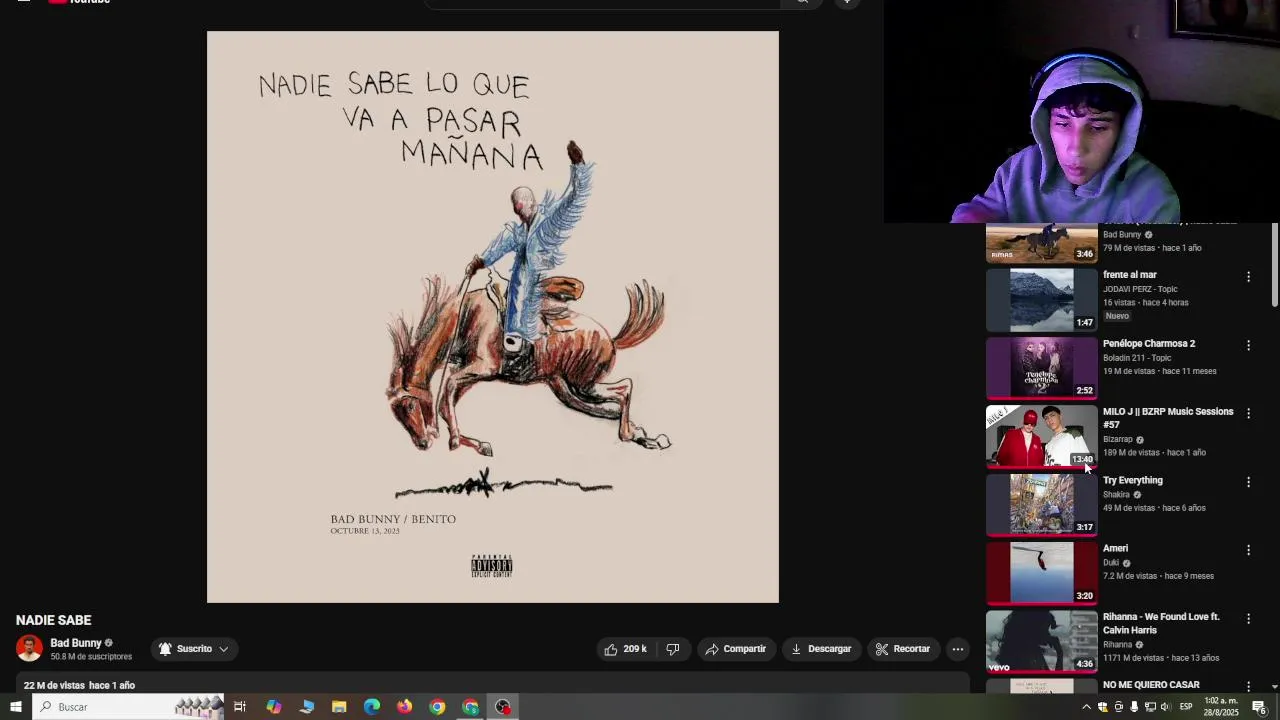This screenshot has width=1280, height=720.
Task: Click the recommended videos scrollbar thumb
Action: click(1274, 265)
